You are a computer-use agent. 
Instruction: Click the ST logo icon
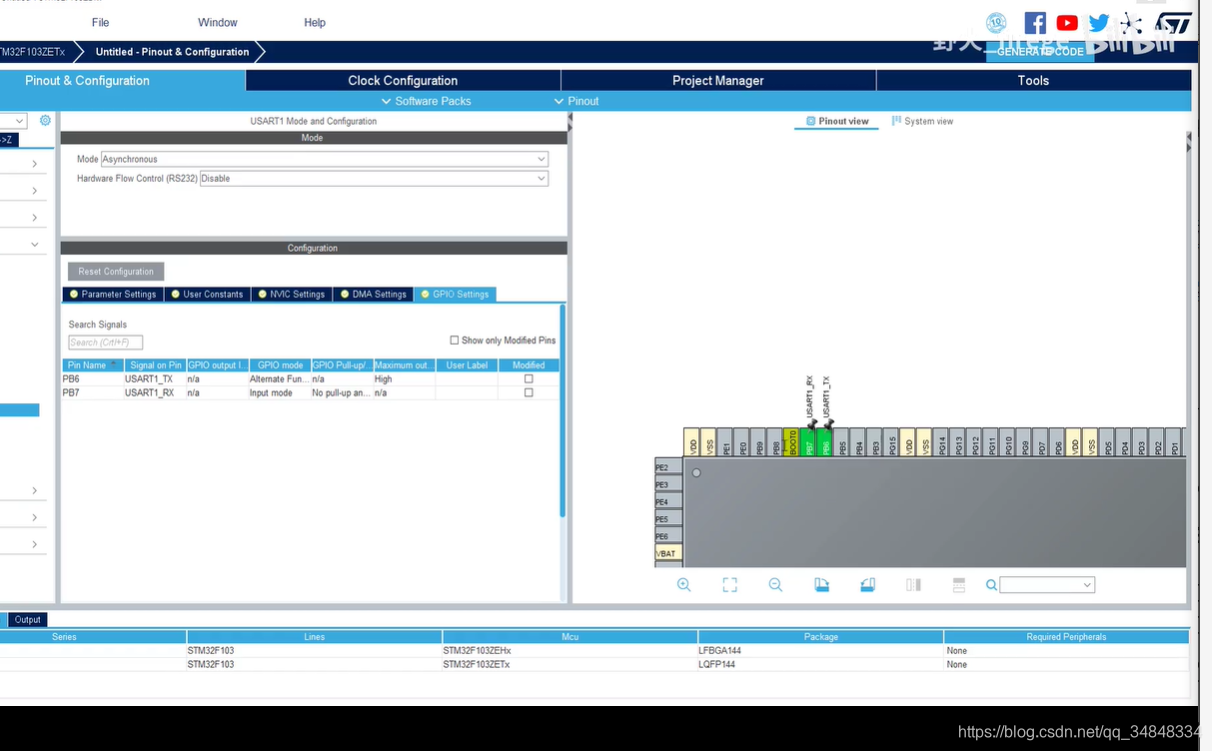[1174, 23]
